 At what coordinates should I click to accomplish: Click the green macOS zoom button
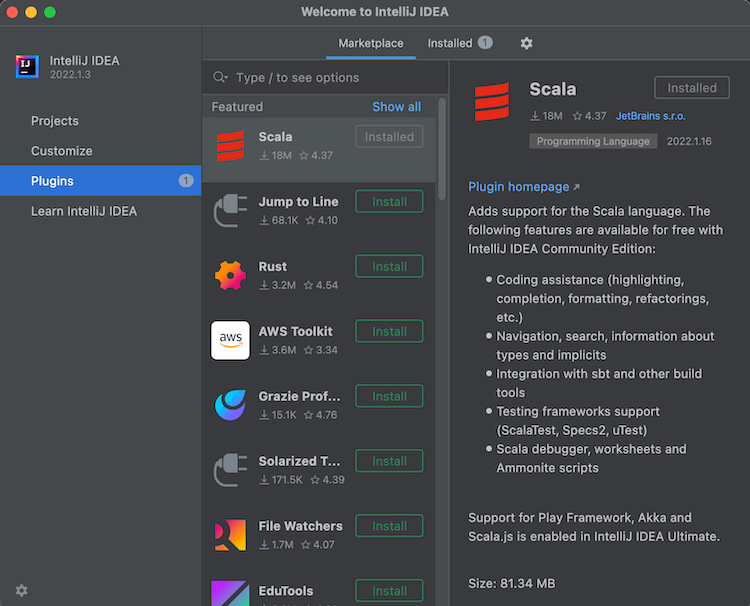pos(50,12)
